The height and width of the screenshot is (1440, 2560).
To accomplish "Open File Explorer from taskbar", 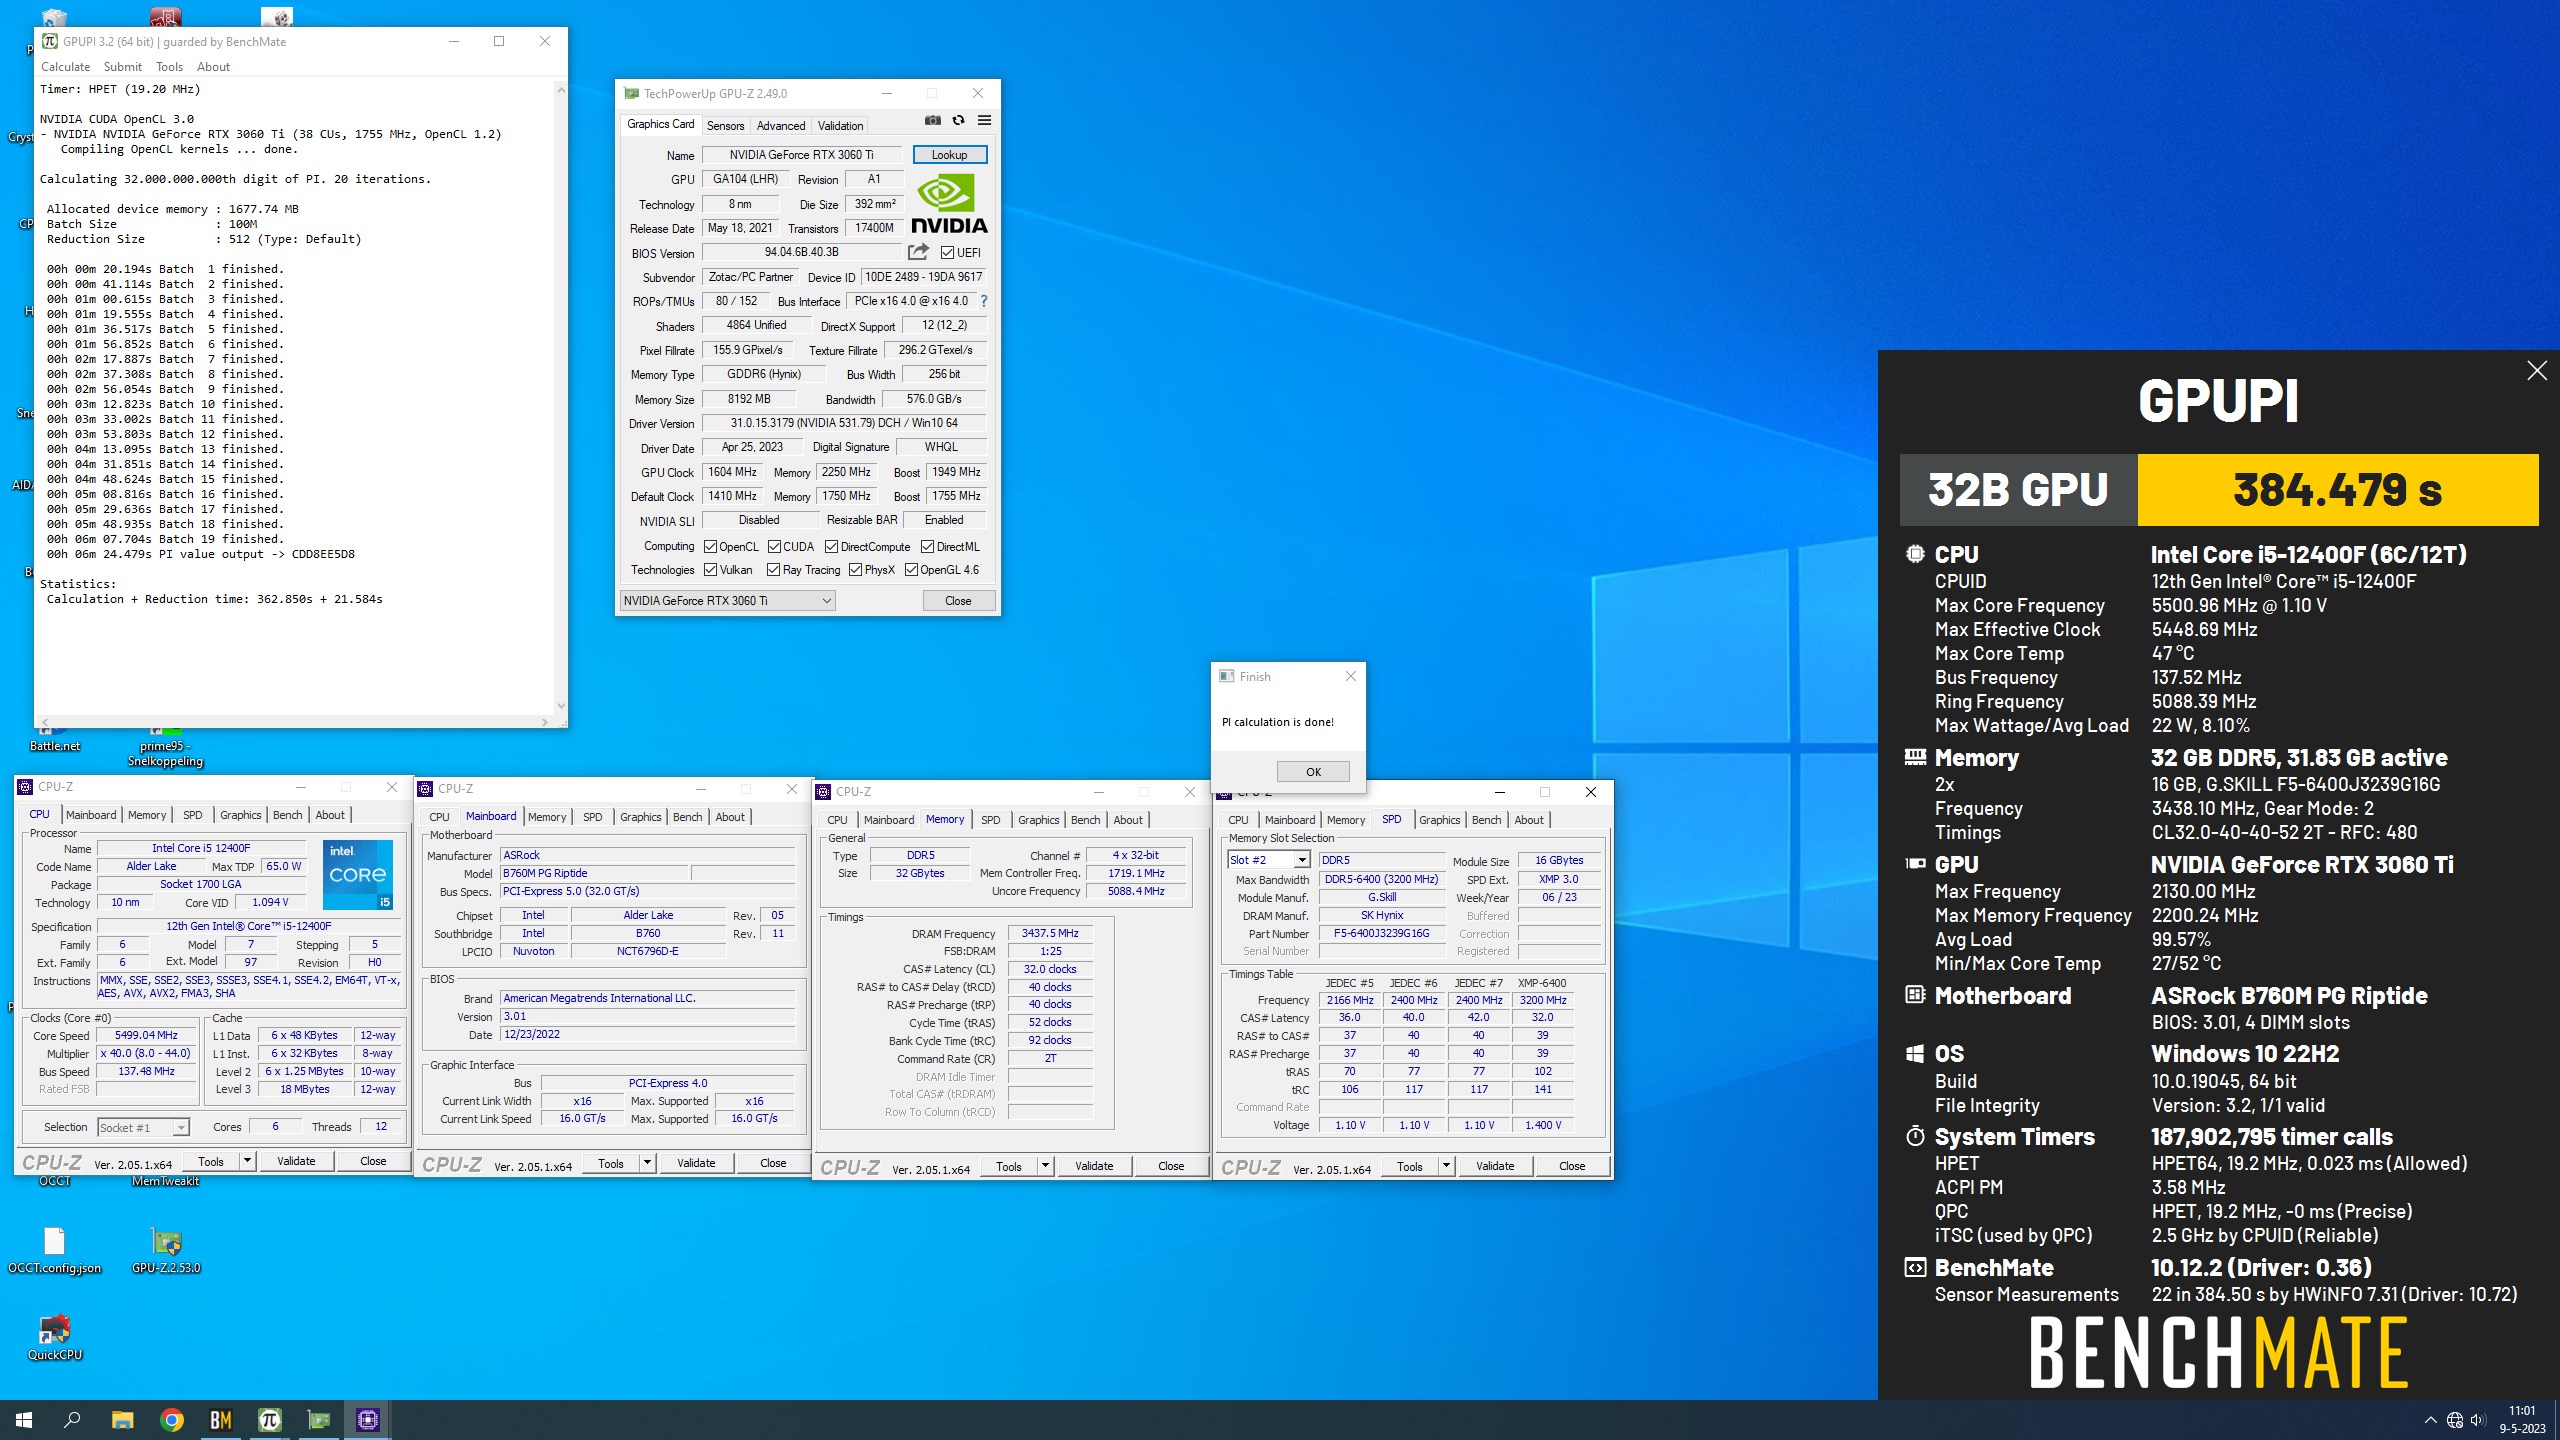I will [x=122, y=1420].
